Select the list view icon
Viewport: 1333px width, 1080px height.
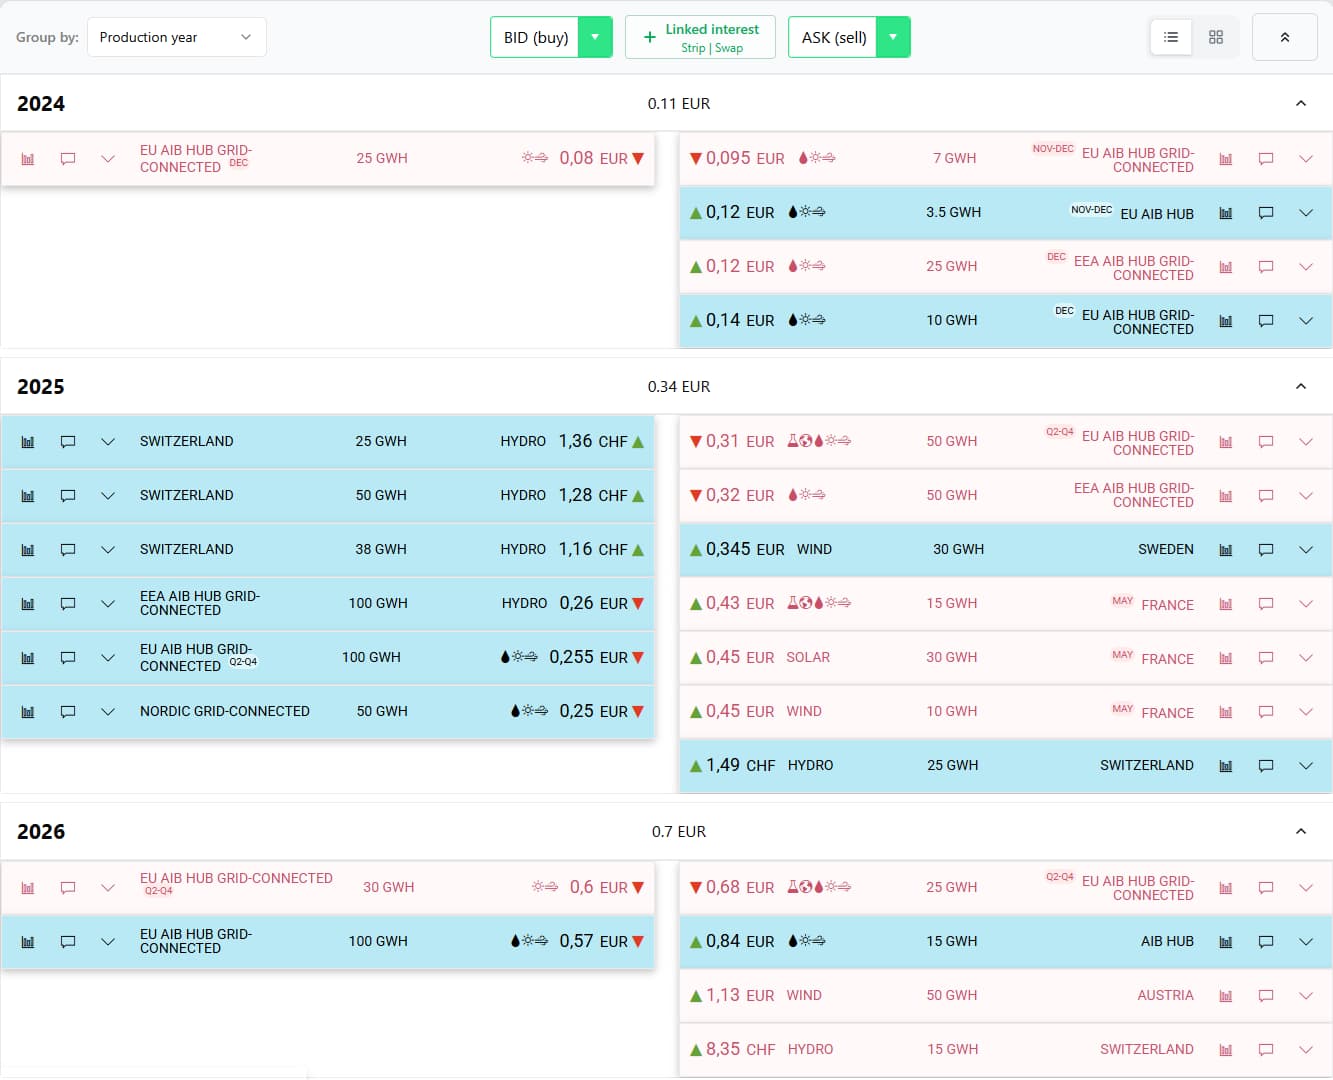[x=1170, y=36]
